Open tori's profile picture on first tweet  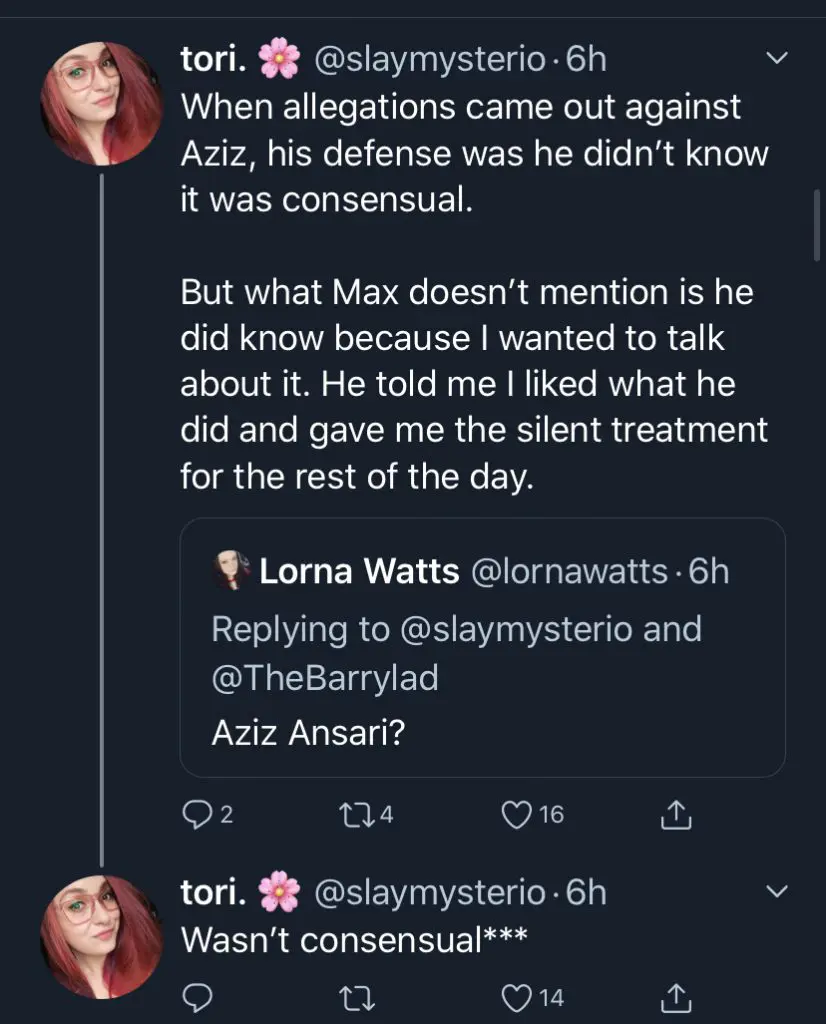101,103
